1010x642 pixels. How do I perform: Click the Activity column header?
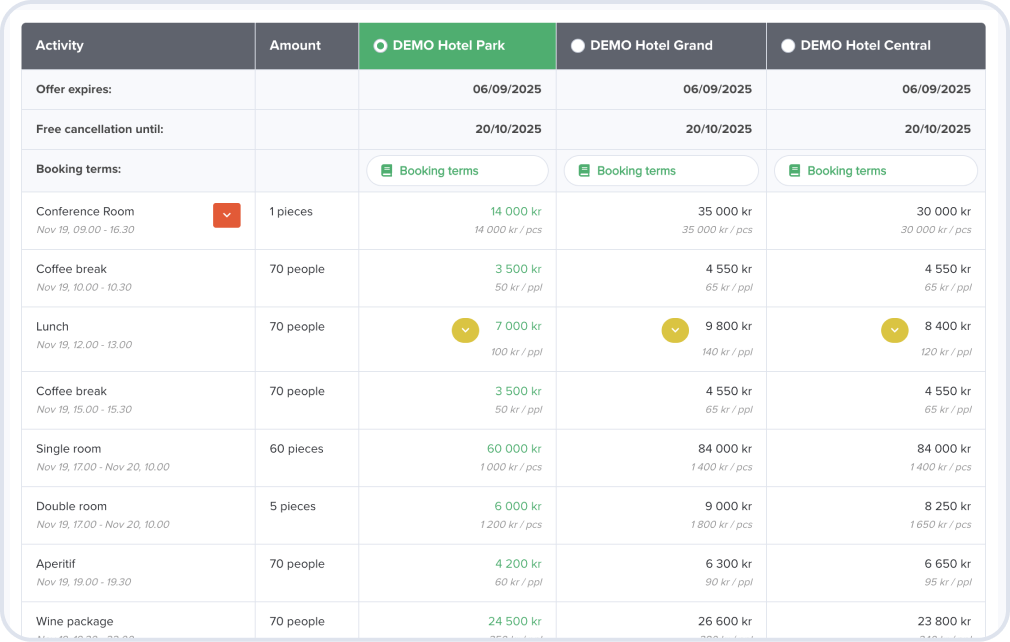[60, 46]
